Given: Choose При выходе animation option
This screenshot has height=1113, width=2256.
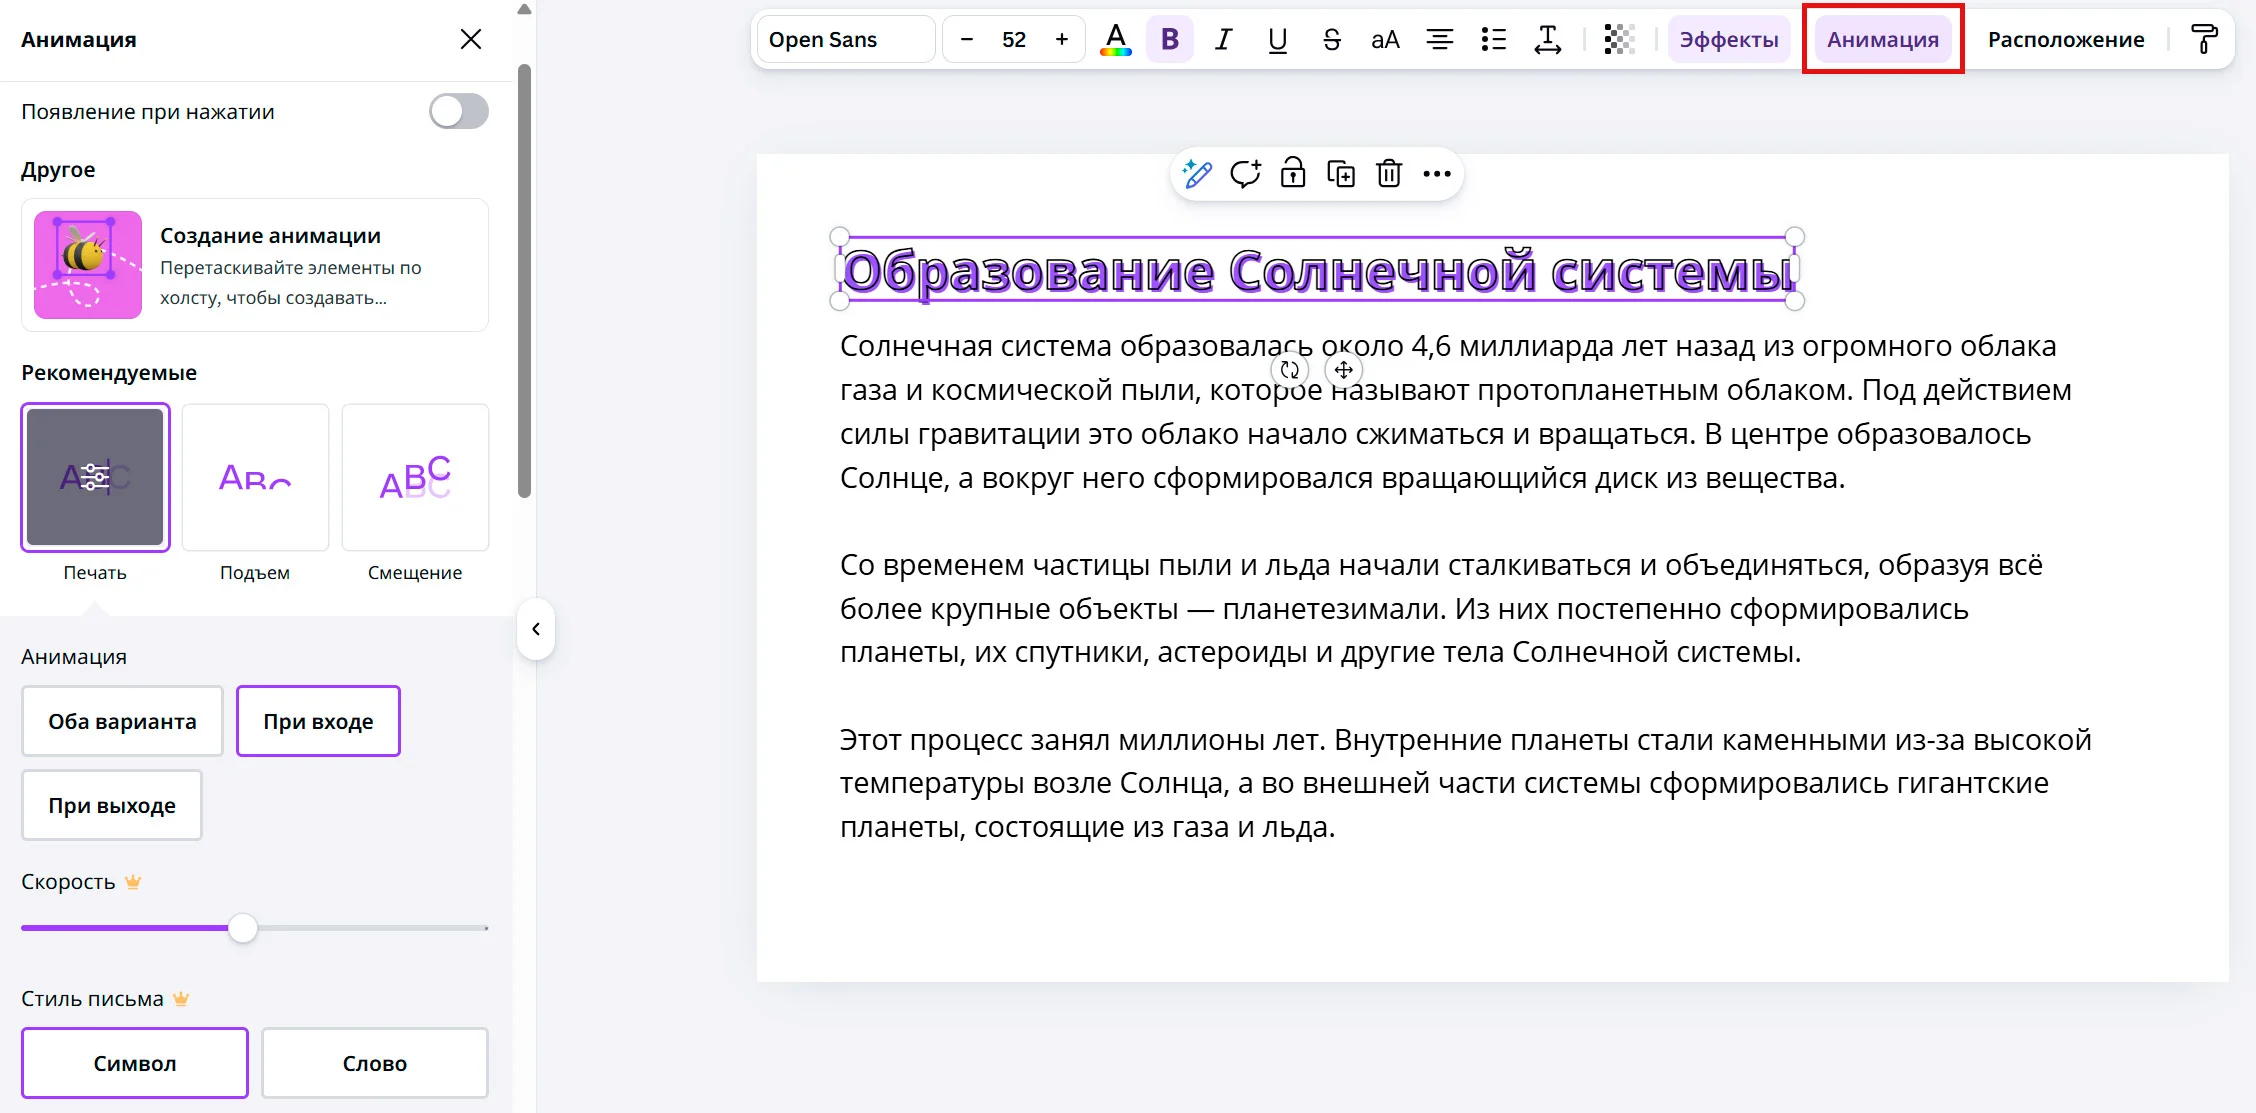Looking at the screenshot, I should pyautogui.click(x=112, y=805).
